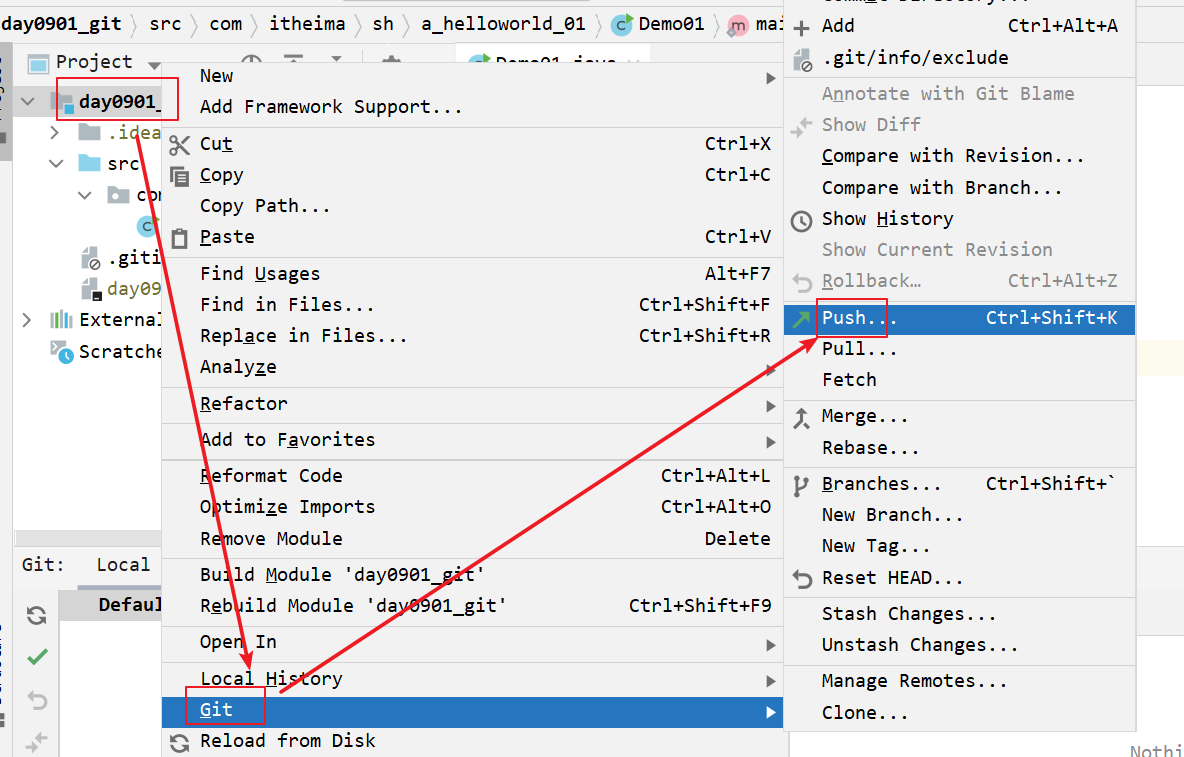Click a_helloworld_01 in the breadcrumb path
This screenshot has height=757, width=1184.
pyautogui.click(x=502, y=23)
